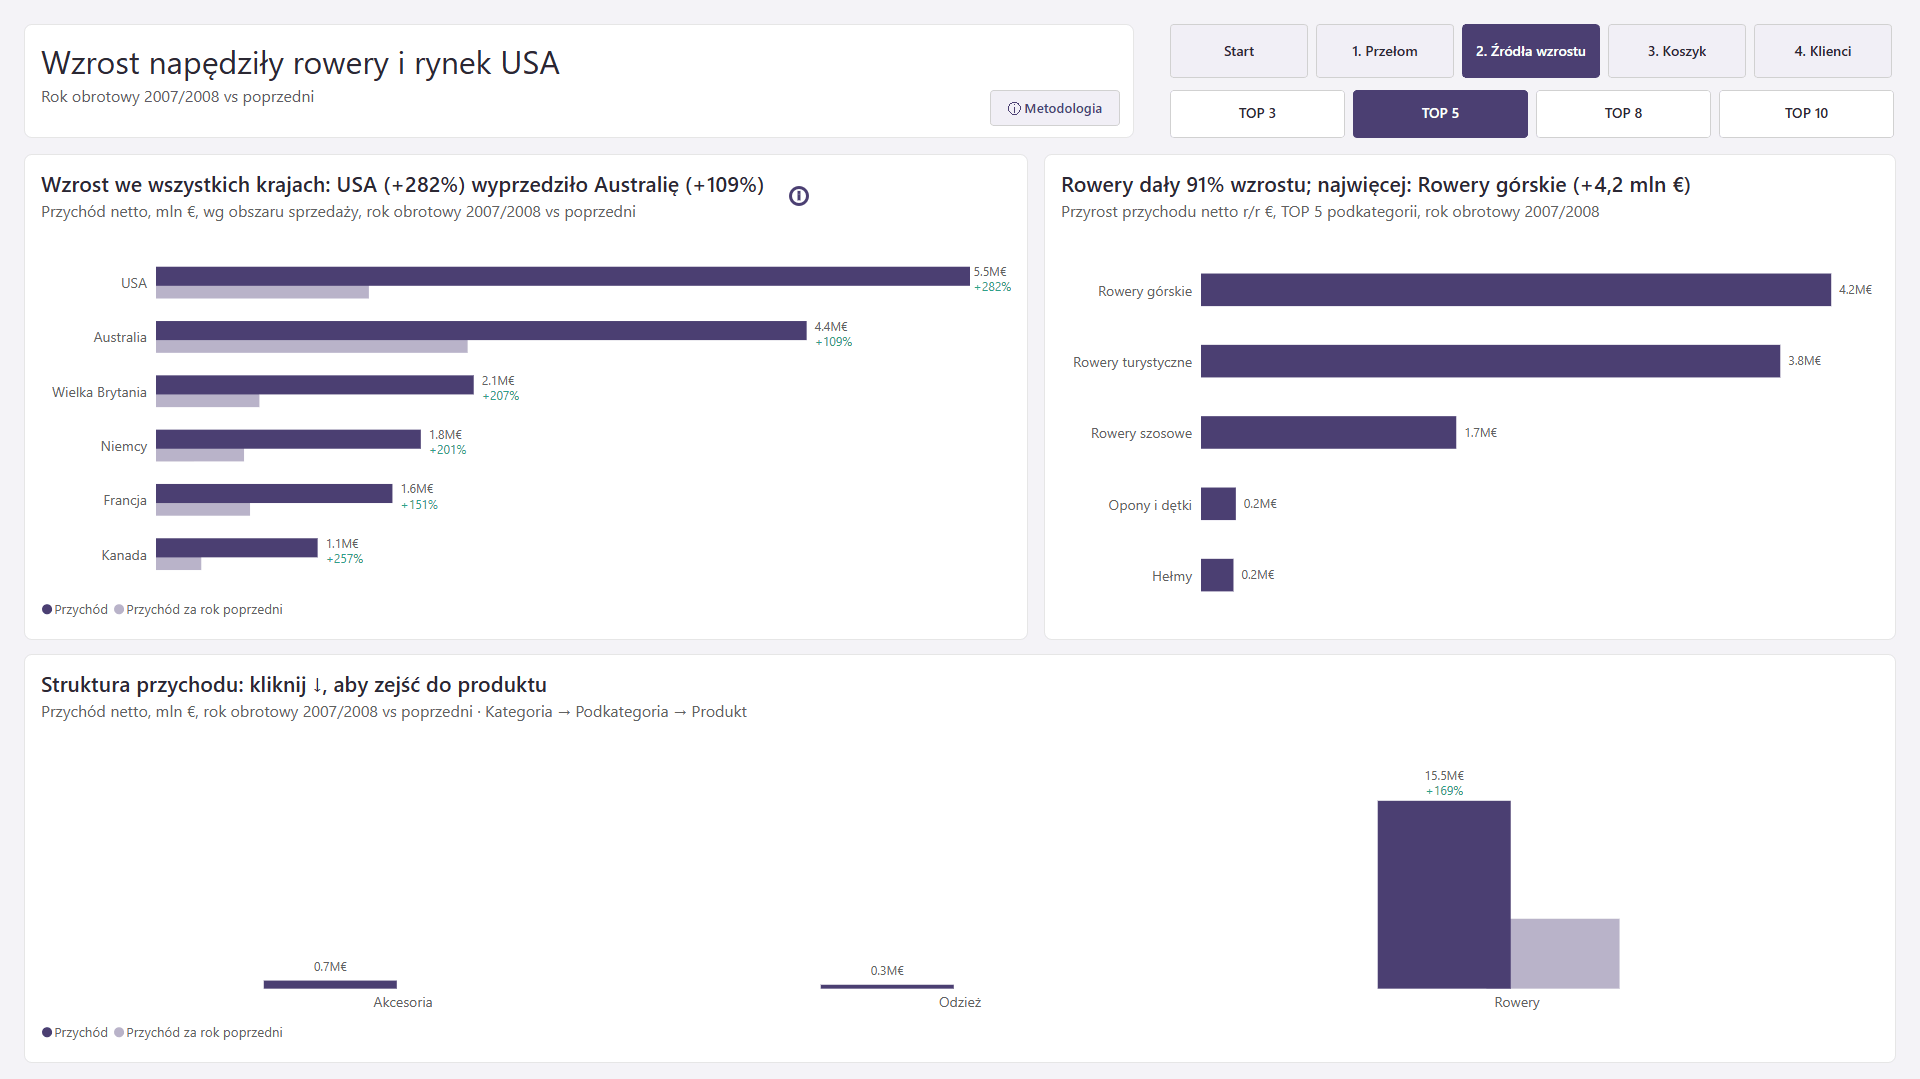The image size is (1920, 1079).
Task: Click Przychód legend swatch in country chart
Action: click(x=47, y=610)
